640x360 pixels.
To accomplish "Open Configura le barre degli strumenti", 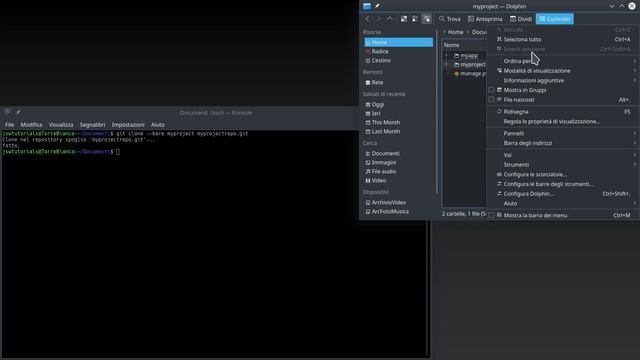I will [563, 184].
